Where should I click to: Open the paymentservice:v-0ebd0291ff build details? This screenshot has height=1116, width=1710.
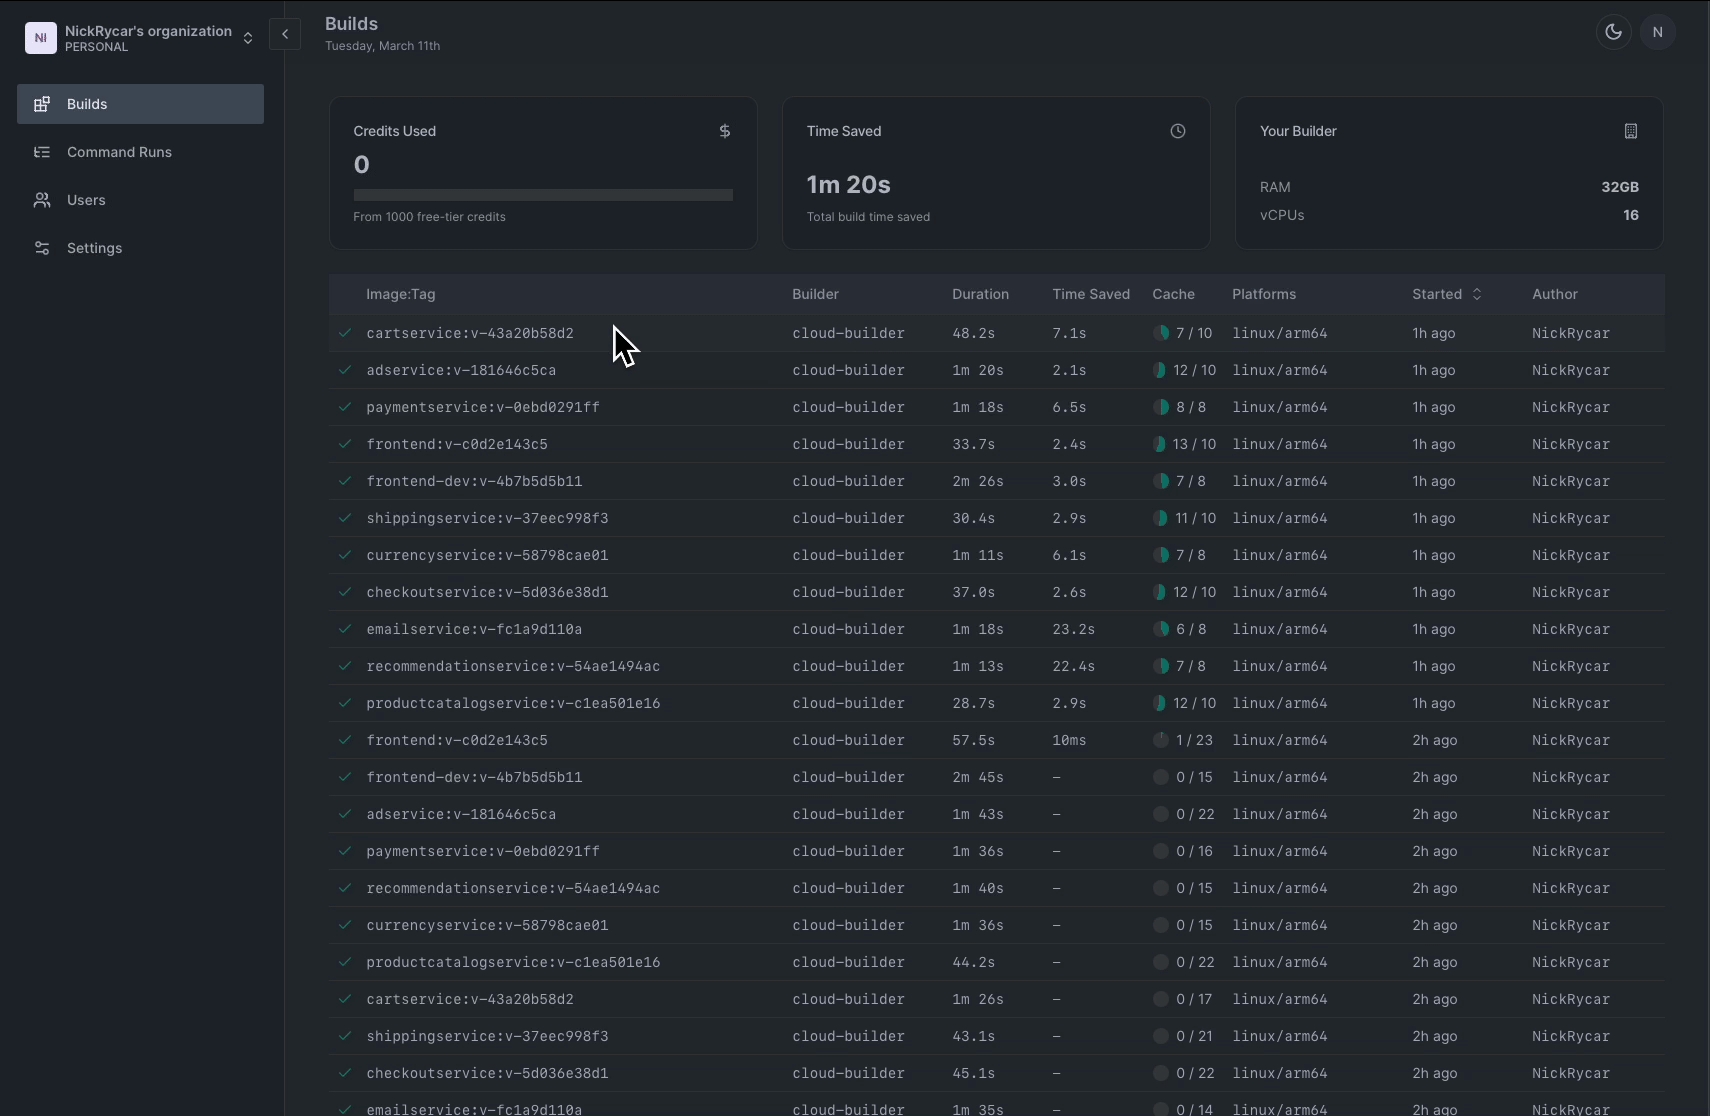(483, 407)
